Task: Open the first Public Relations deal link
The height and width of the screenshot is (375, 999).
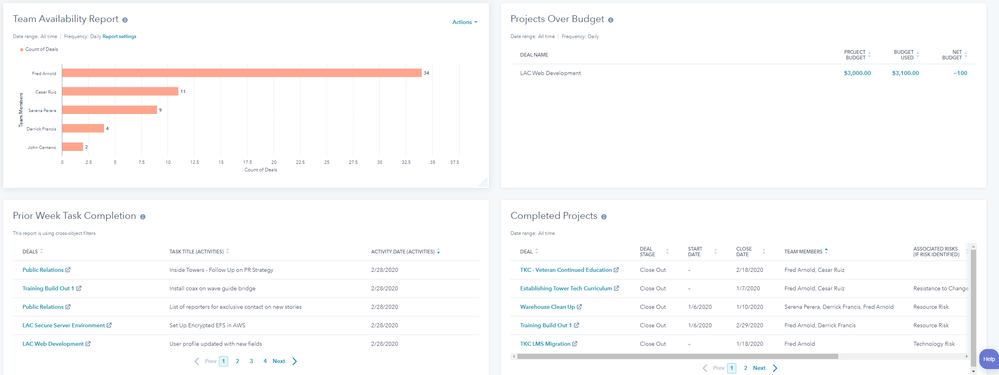Action: click(43, 270)
